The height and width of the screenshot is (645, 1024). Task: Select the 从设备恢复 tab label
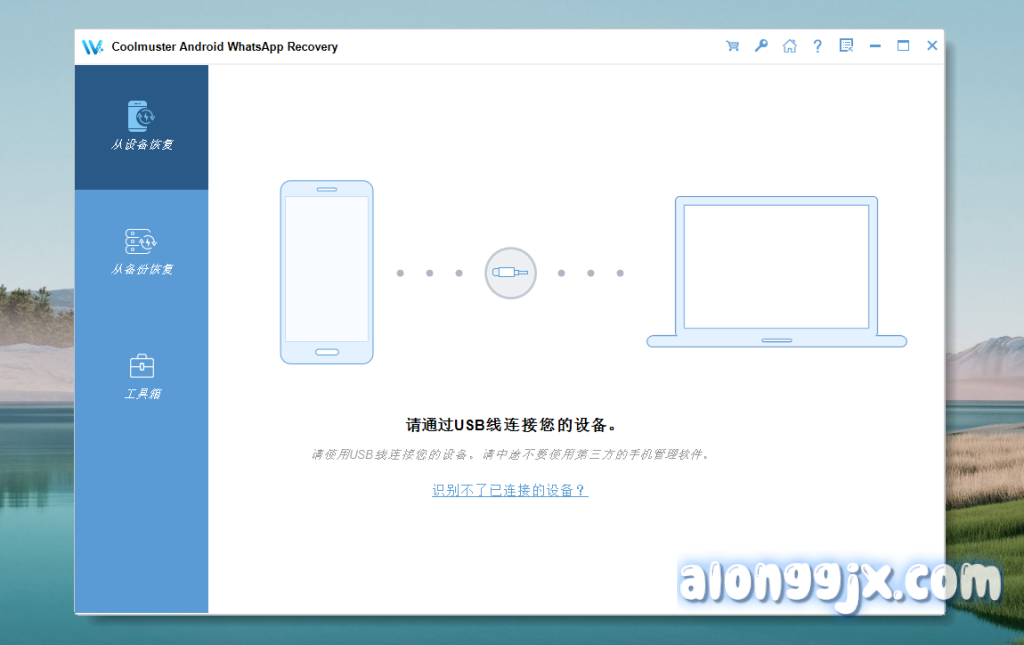(141, 145)
